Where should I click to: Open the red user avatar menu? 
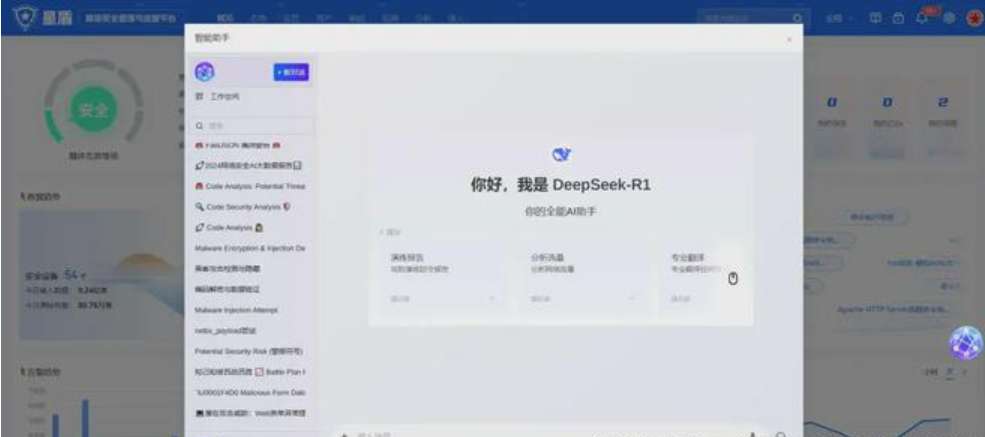(974, 18)
